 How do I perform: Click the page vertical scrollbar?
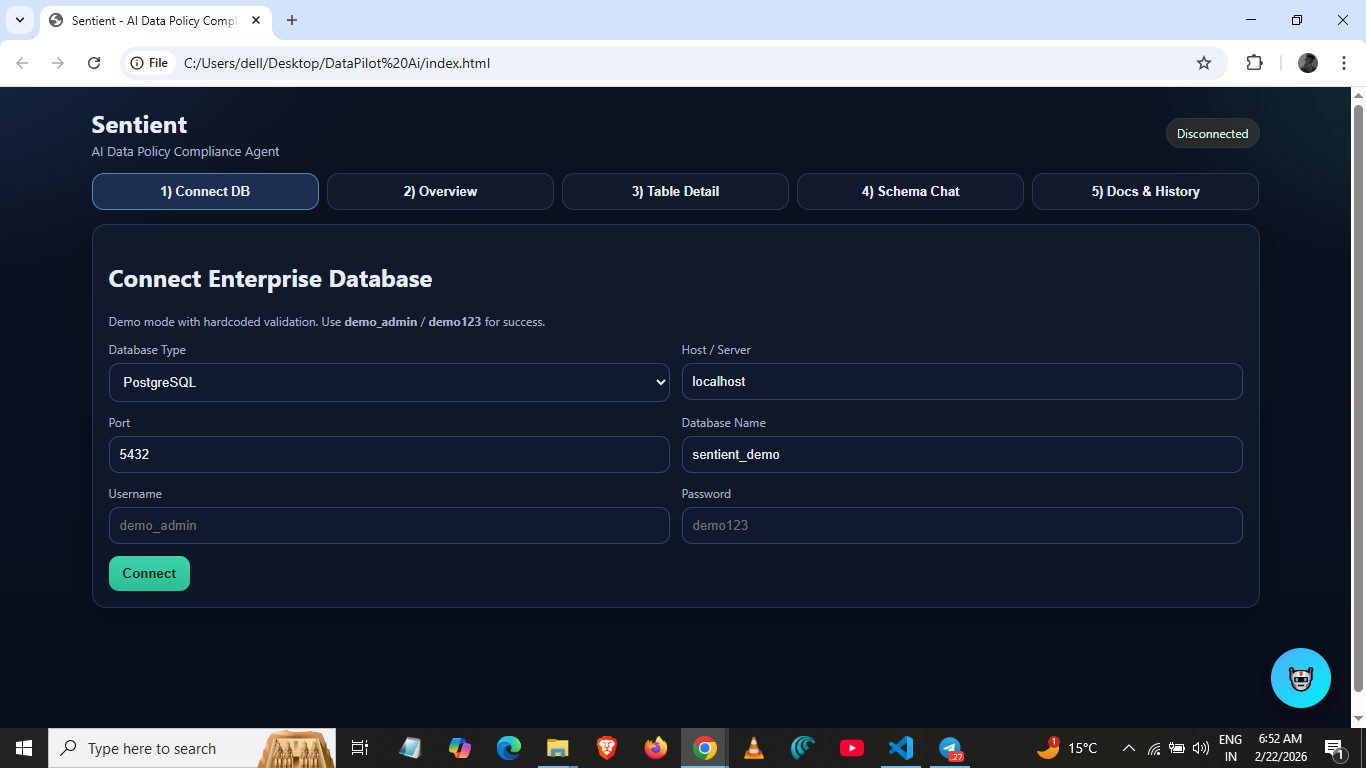coord(1358,398)
